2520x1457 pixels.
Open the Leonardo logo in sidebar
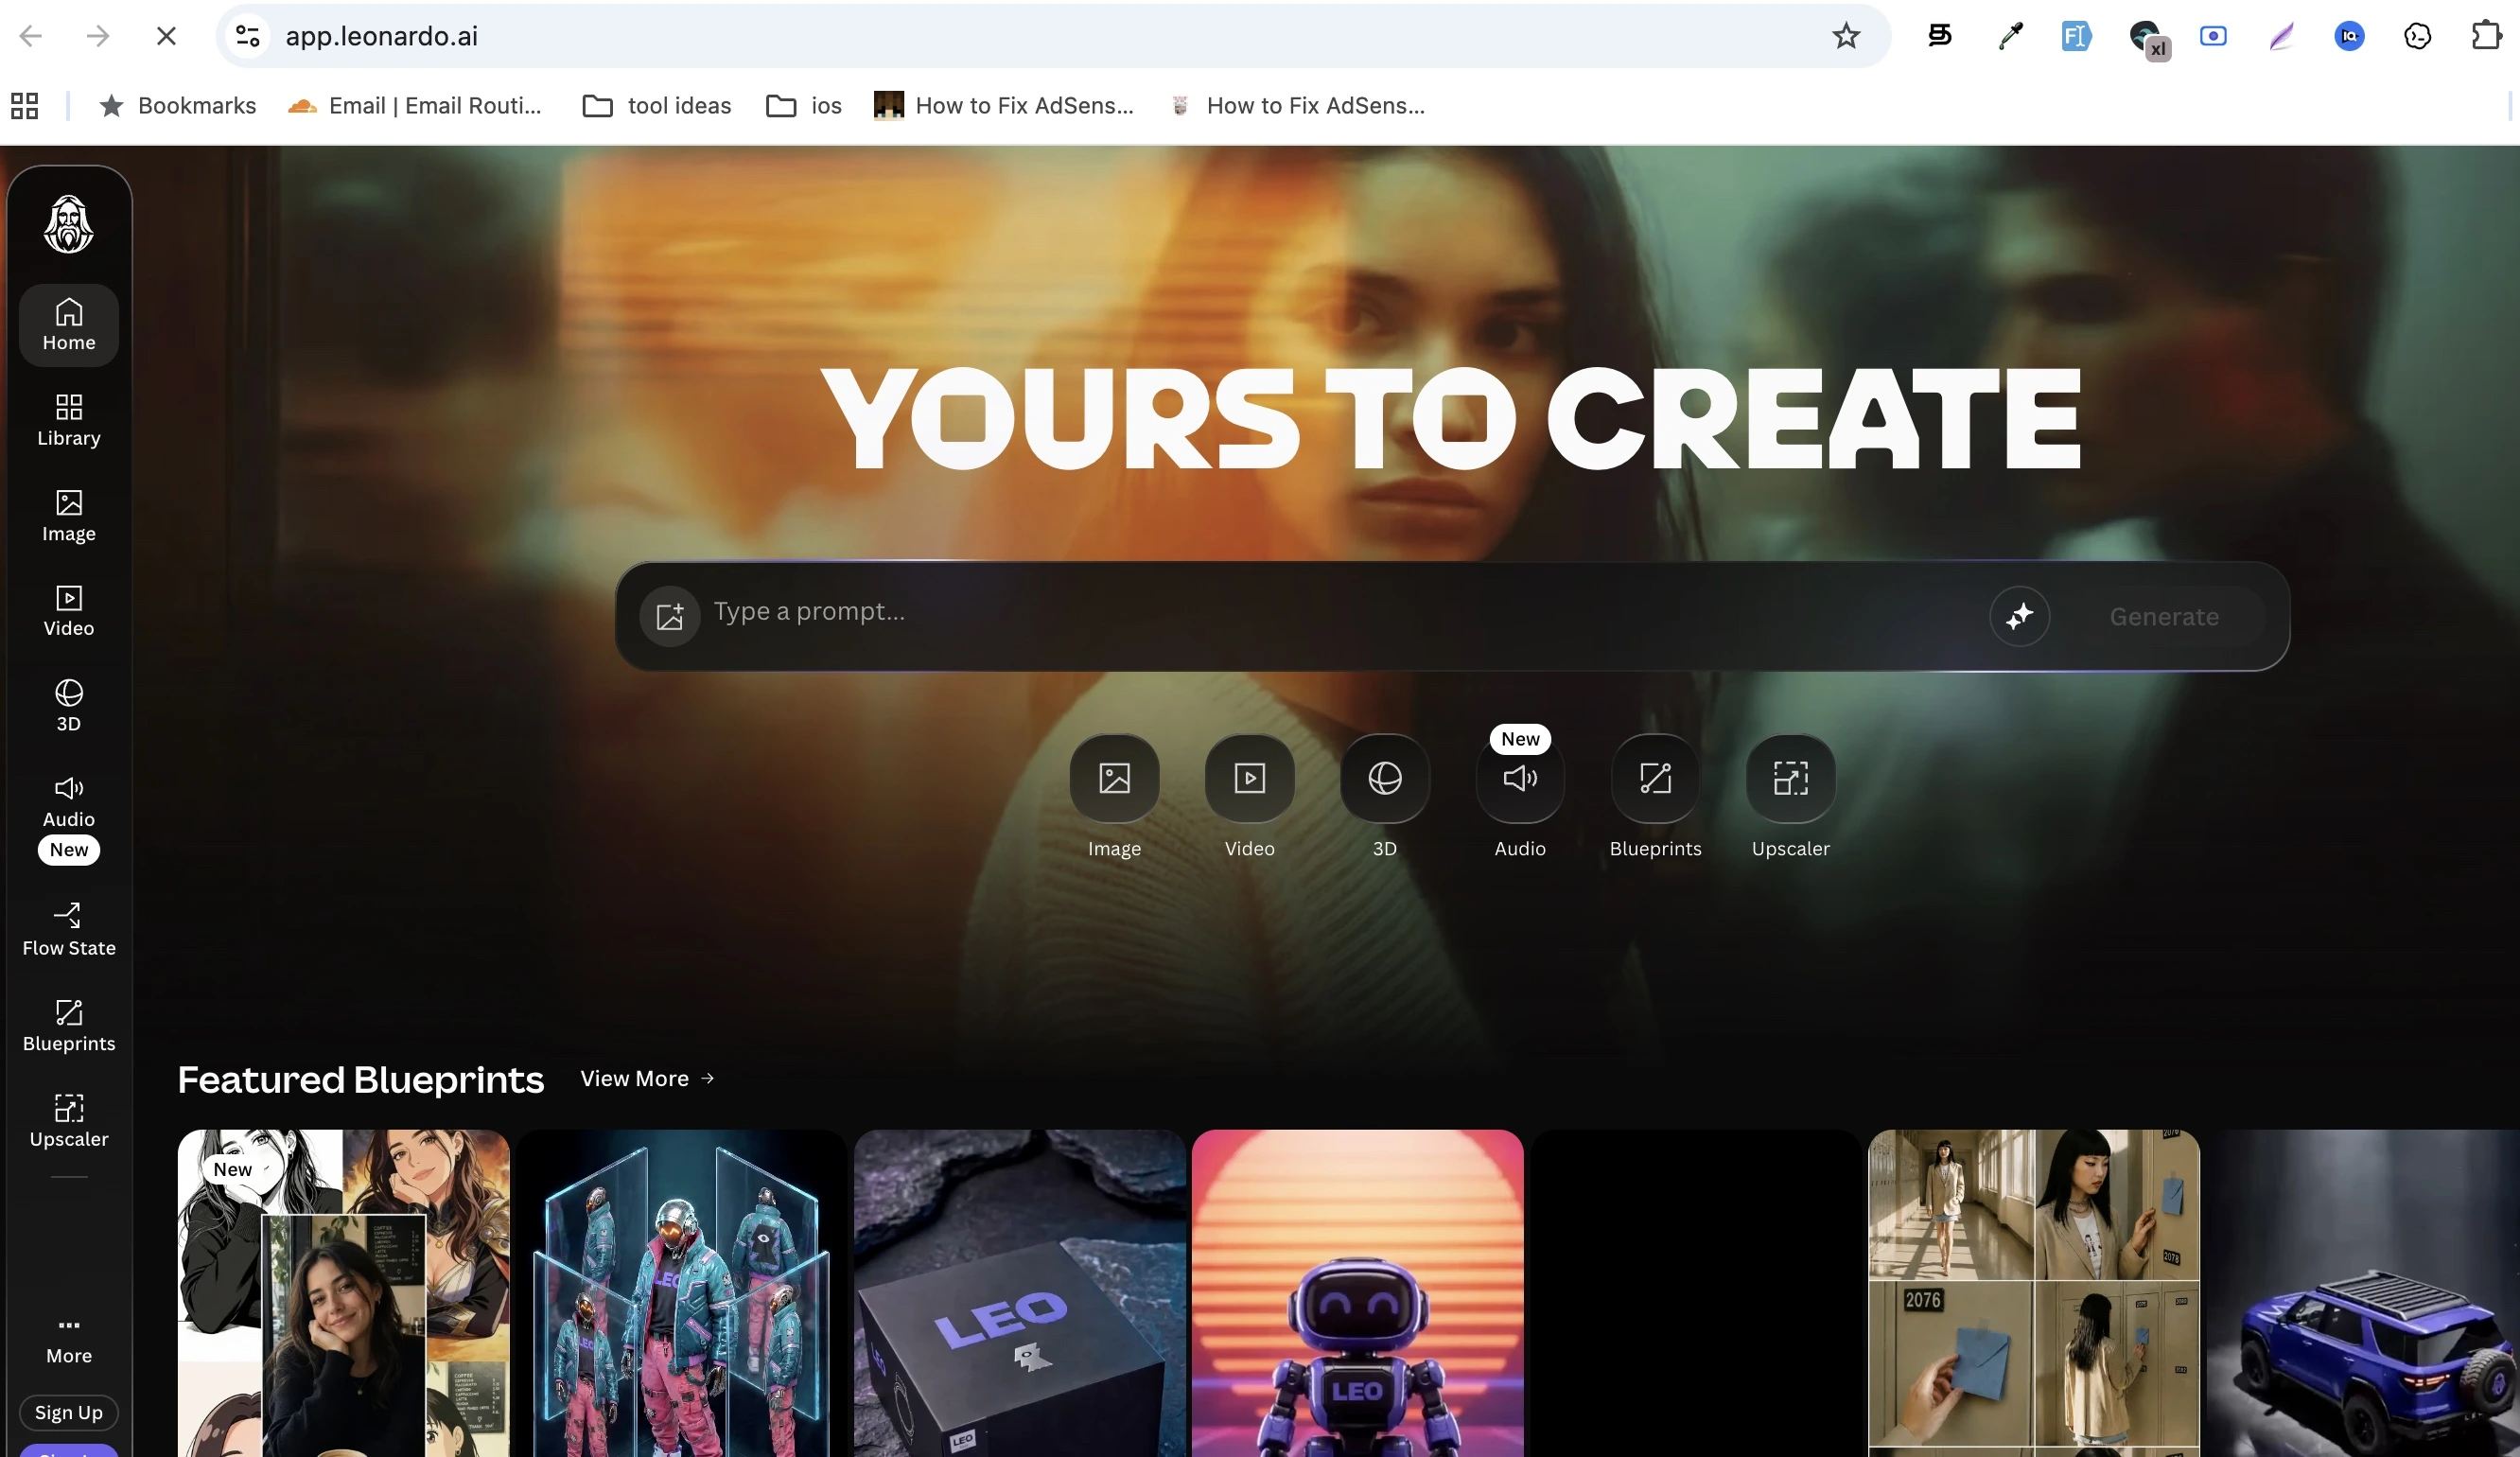pos(68,224)
